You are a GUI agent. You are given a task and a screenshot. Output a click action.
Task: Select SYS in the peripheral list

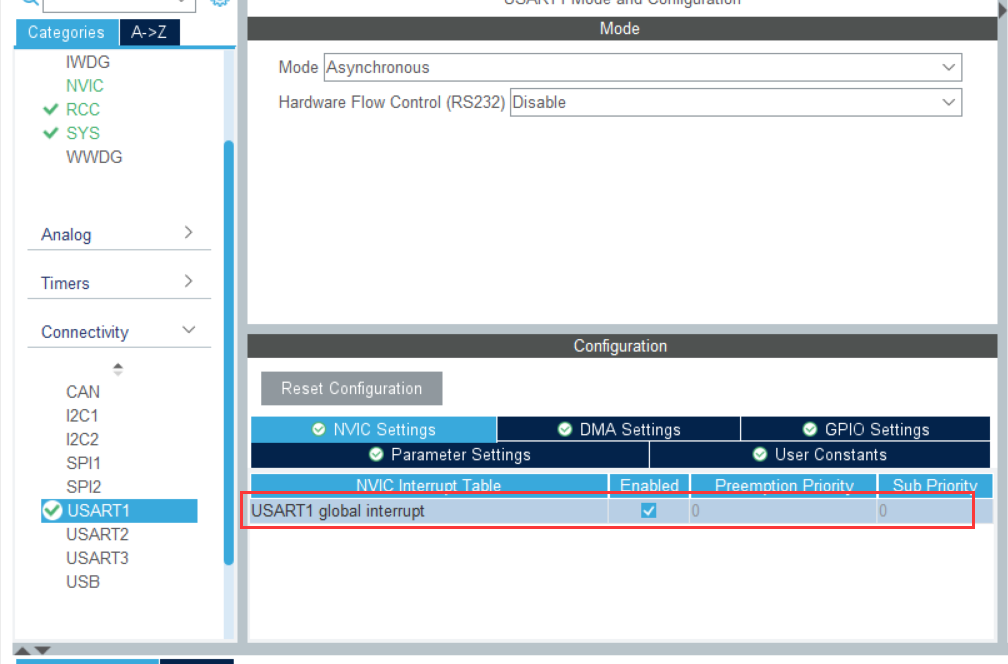pyautogui.click(x=82, y=133)
